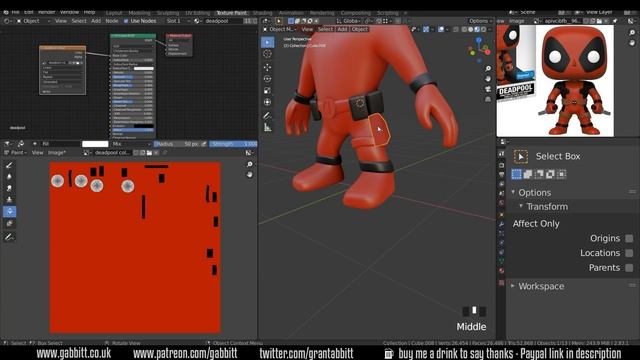This screenshot has height=360, width=640.
Task: Select the Annotate tool in the image editor
Action: coord(9,237)
